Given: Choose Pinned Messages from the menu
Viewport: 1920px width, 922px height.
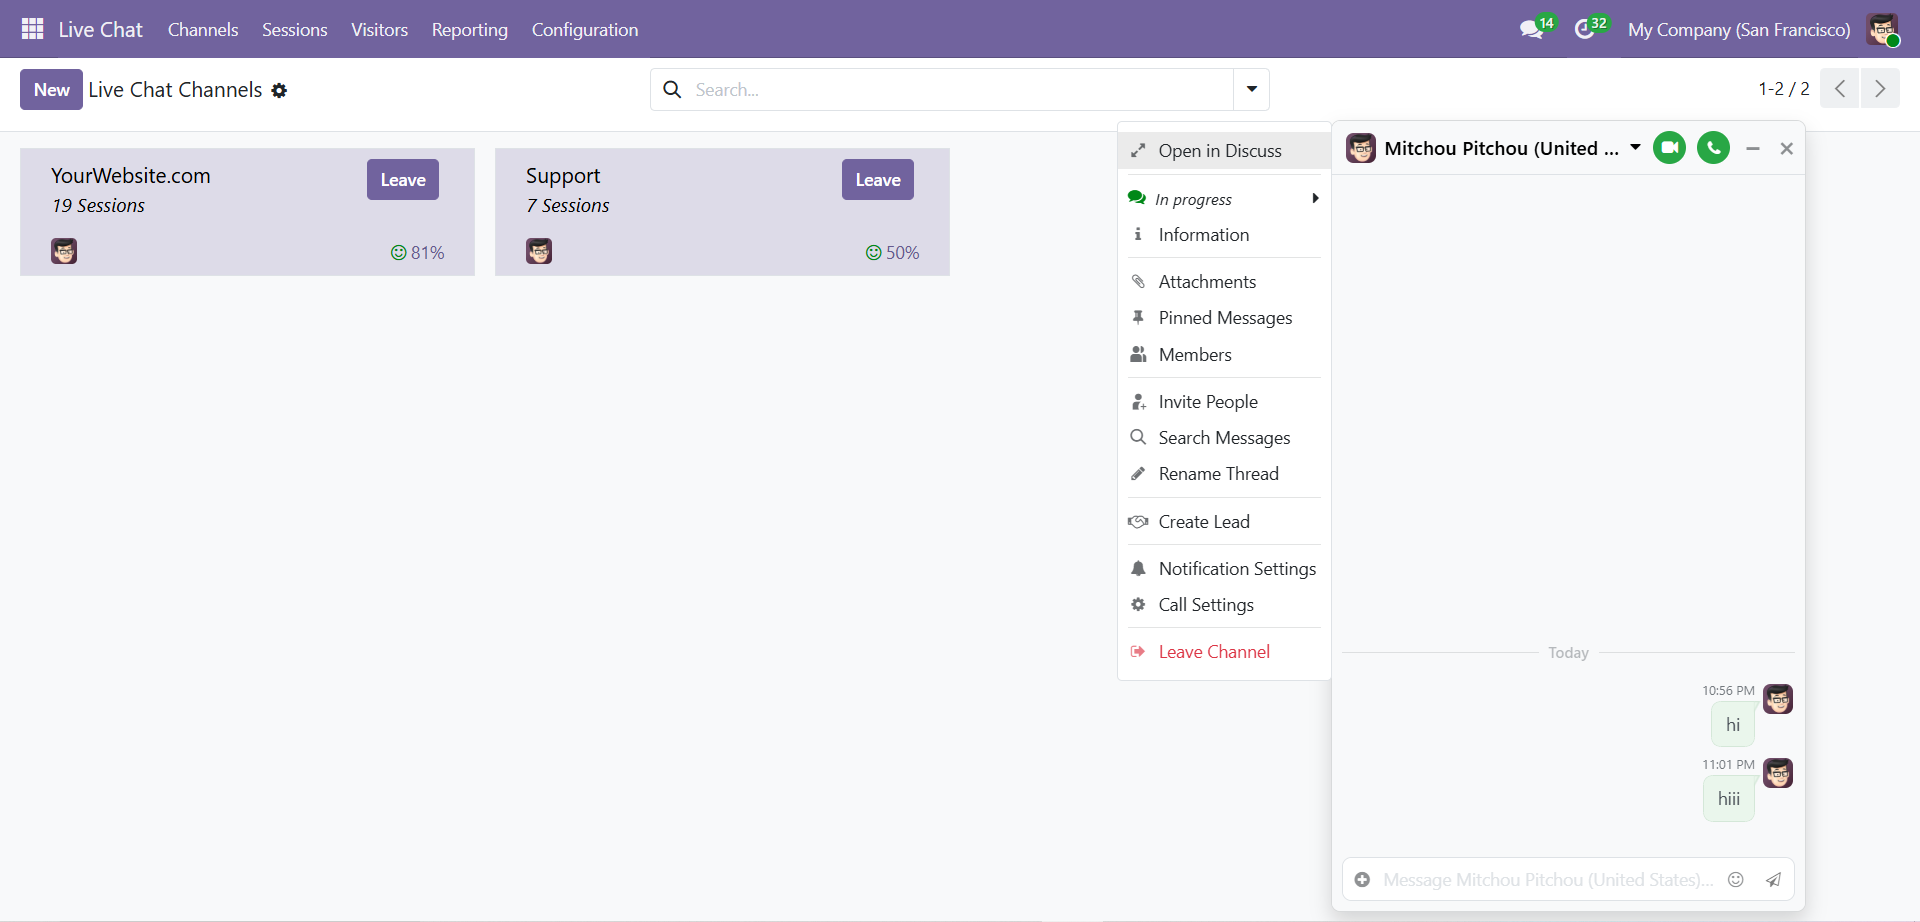Looking at the screenshot, I should [1225, 318].
